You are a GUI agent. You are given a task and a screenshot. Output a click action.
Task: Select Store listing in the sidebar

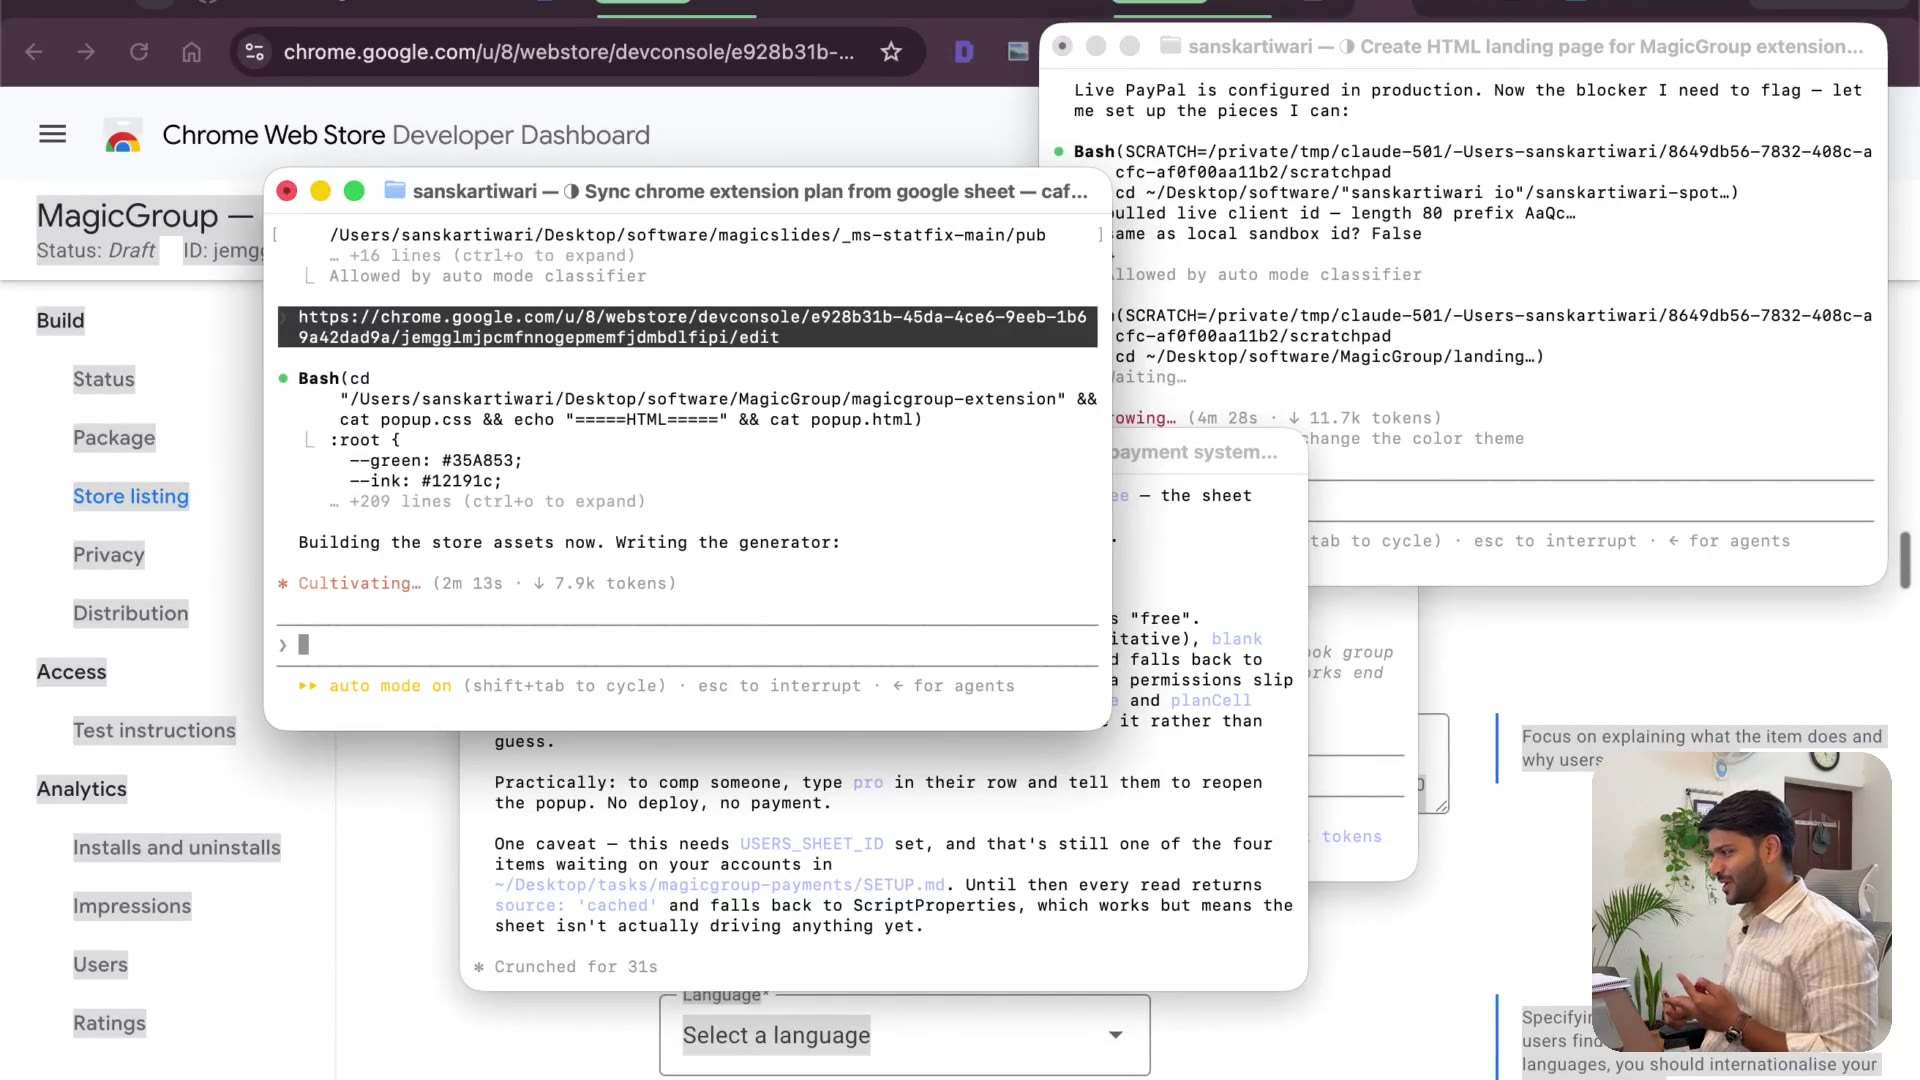pyautogui.click(x=131, y=496)
